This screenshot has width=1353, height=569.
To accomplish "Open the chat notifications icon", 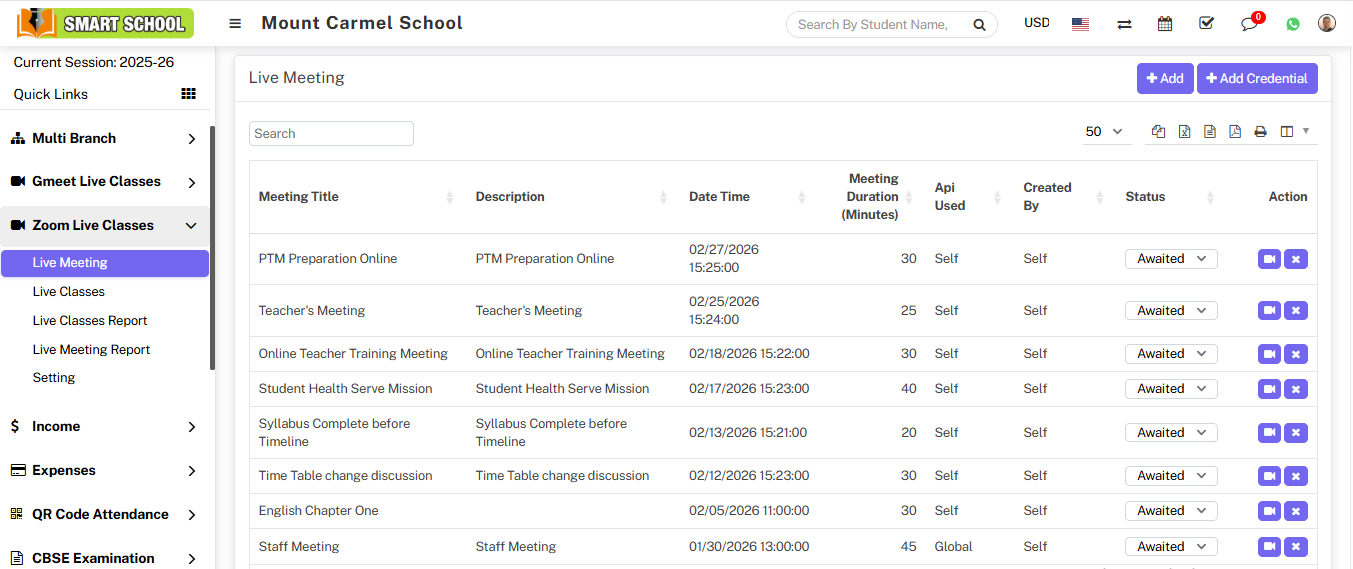I will tap(1249, 24).
